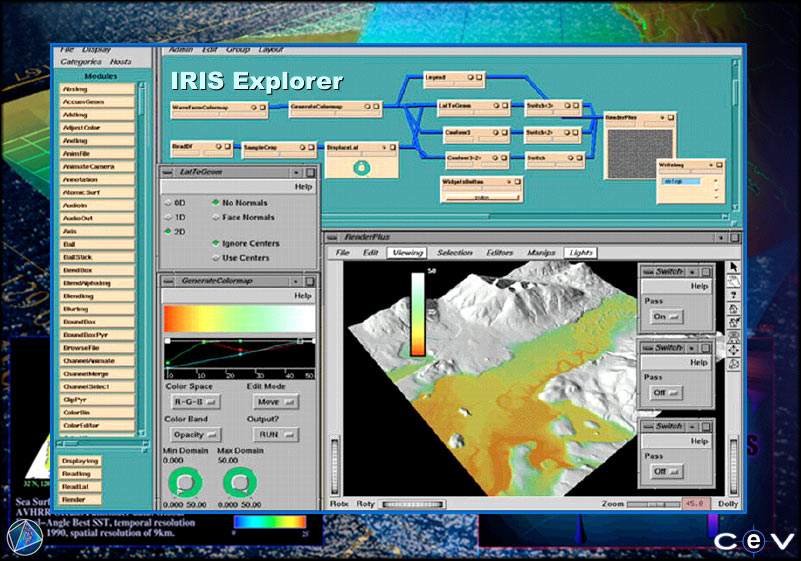Open the Hosts menu
The height and width of the screenshot is (561, 801).
tap(121, 62)
